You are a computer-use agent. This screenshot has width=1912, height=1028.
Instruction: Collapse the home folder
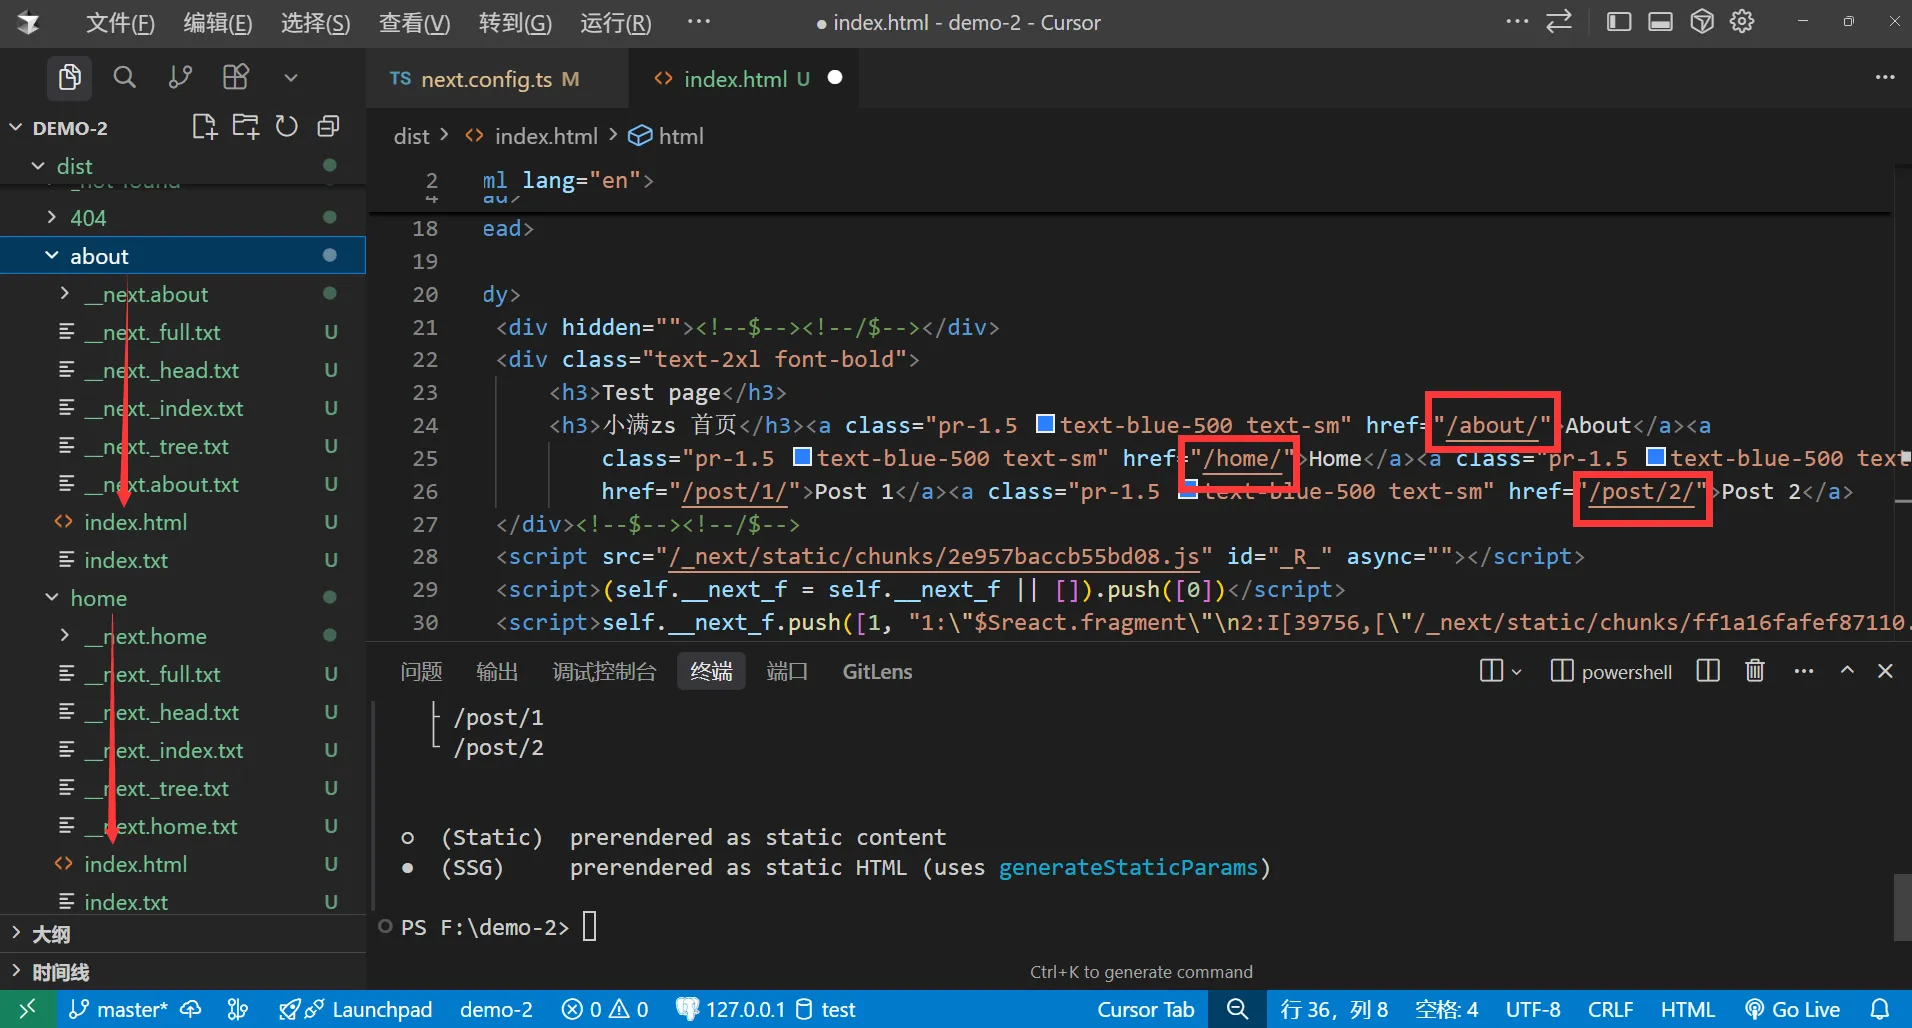[98, 598]
